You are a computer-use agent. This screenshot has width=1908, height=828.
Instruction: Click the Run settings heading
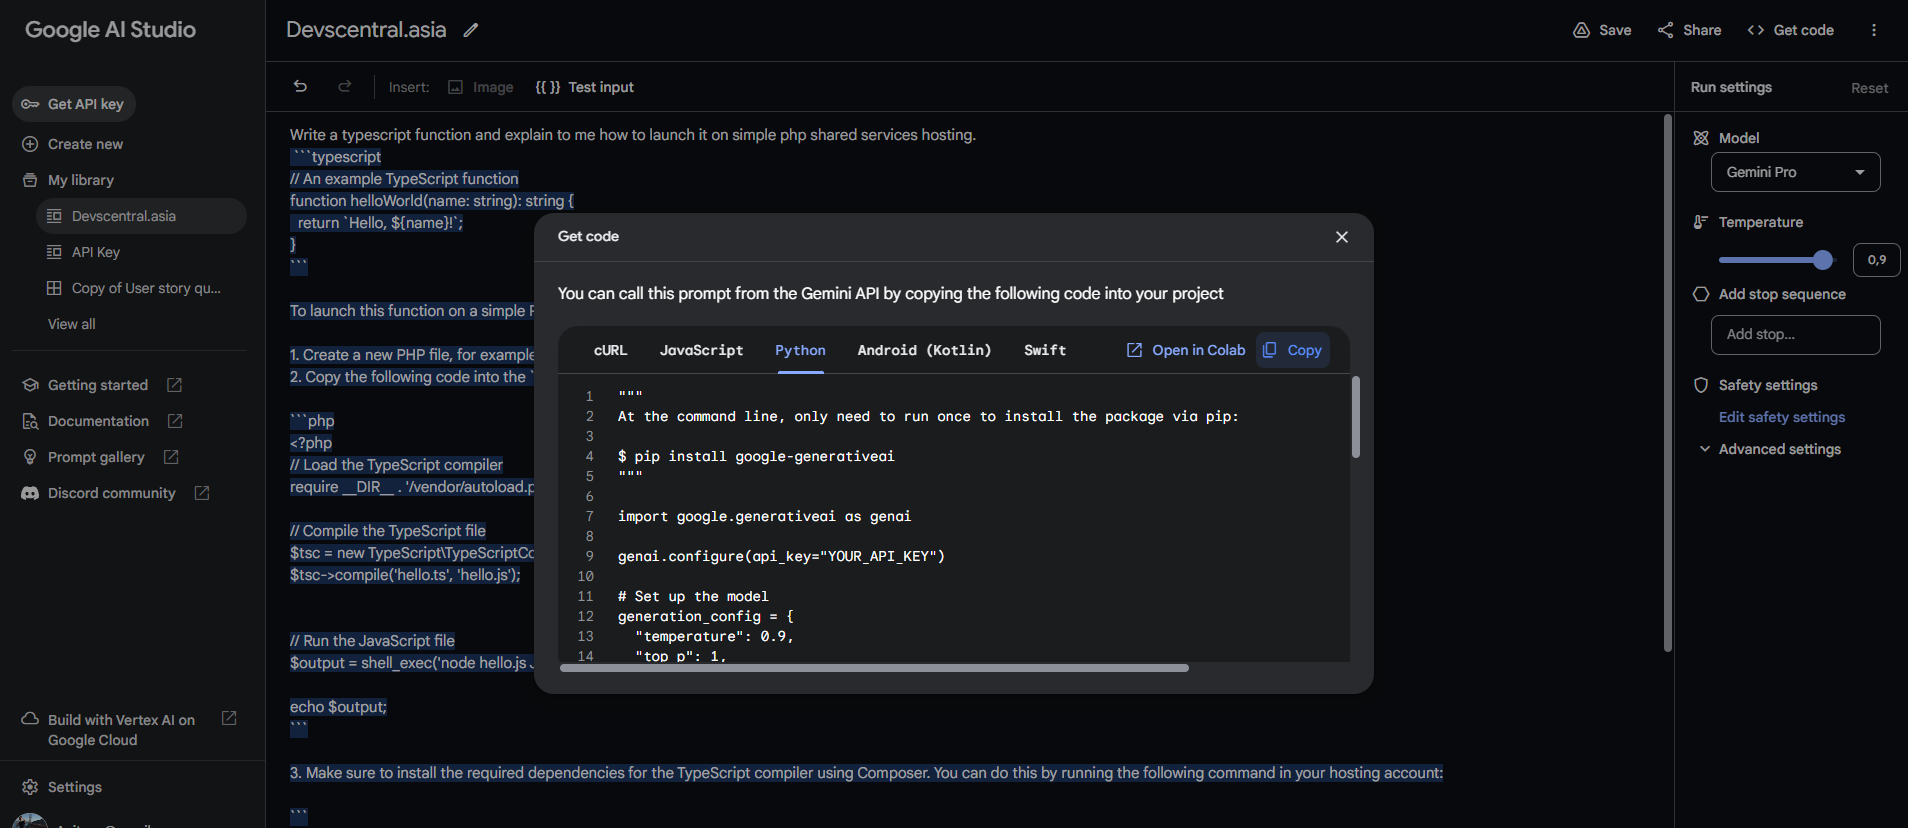point(1731,87)
